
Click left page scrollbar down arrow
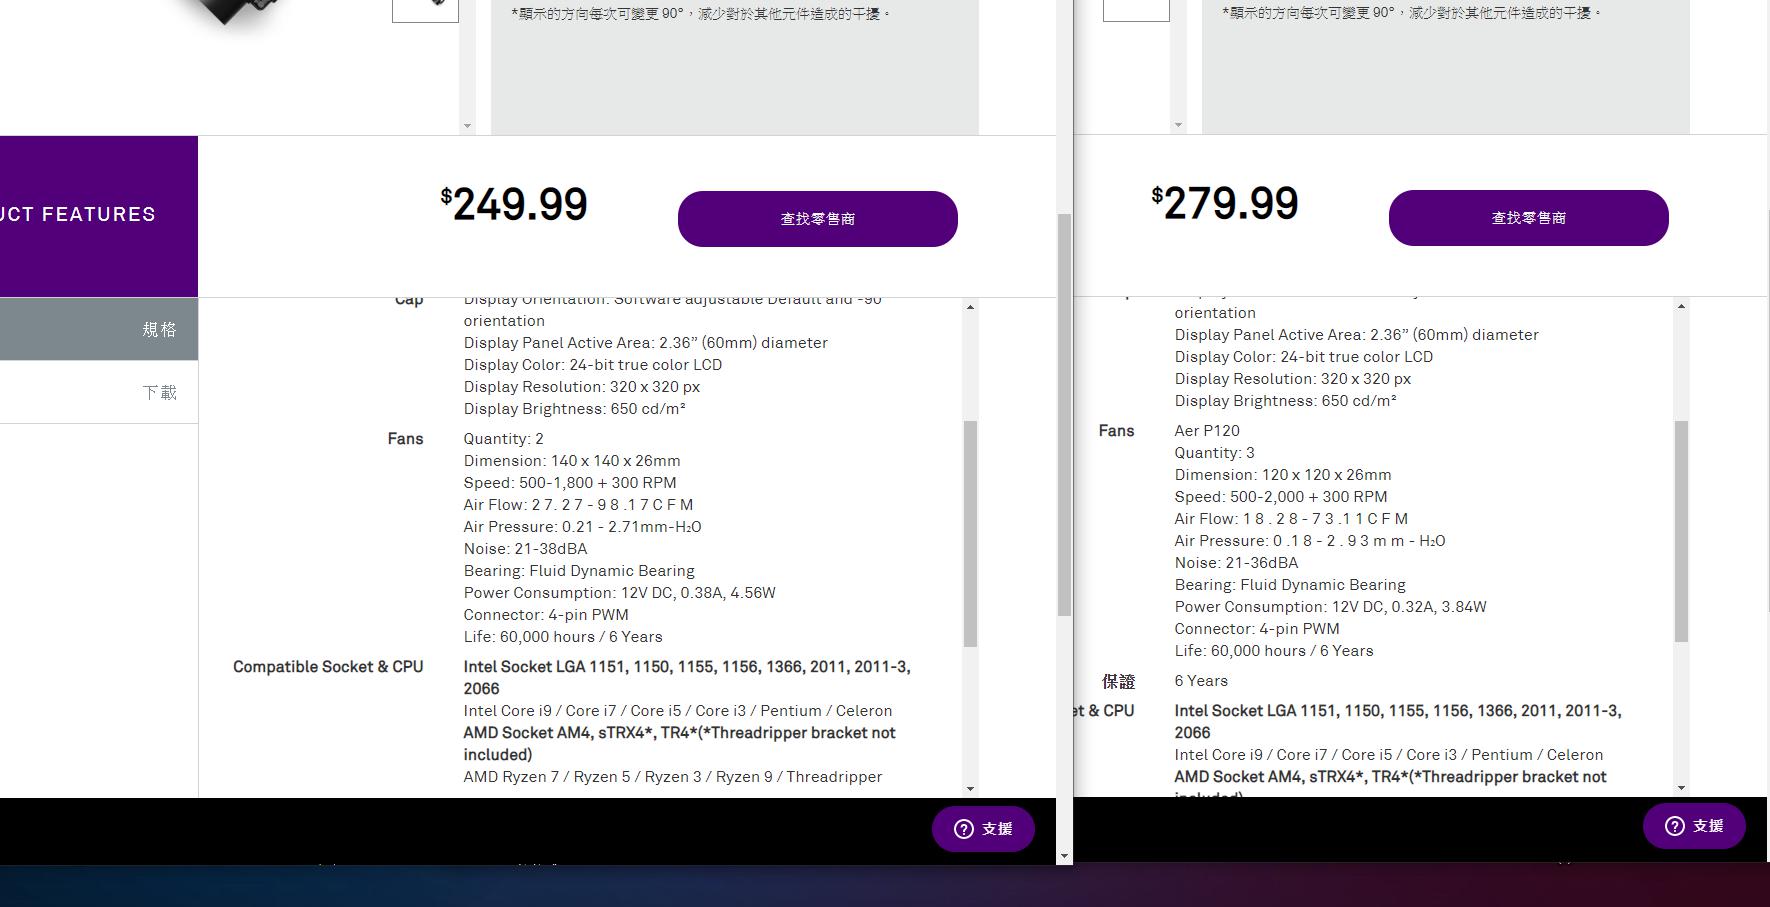pos(1064,856)
